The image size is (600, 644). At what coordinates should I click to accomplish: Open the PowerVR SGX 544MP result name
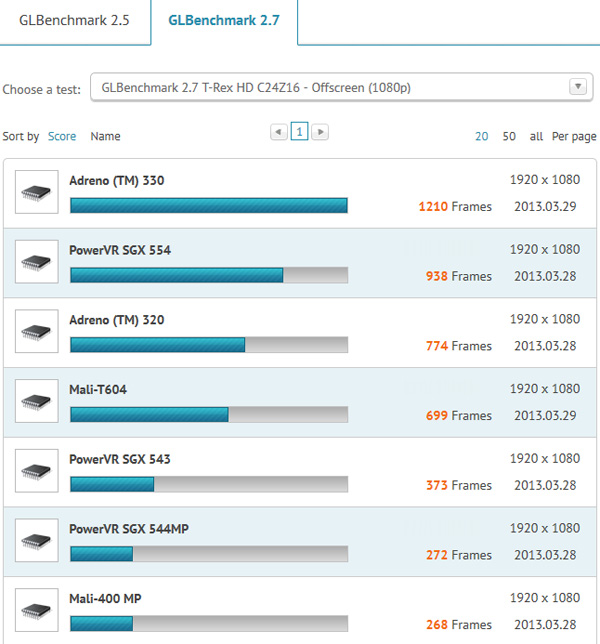click(x=129, y=529)
